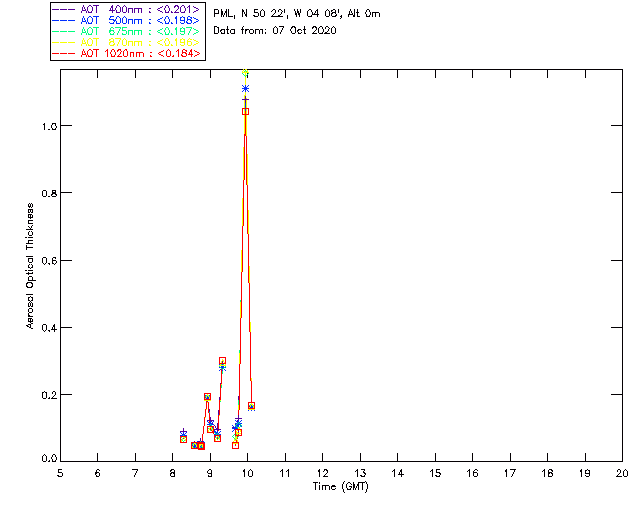Screen dimensions: 640x512
Task: Click the x-axis tick label 15
Action: click(435, 473)
